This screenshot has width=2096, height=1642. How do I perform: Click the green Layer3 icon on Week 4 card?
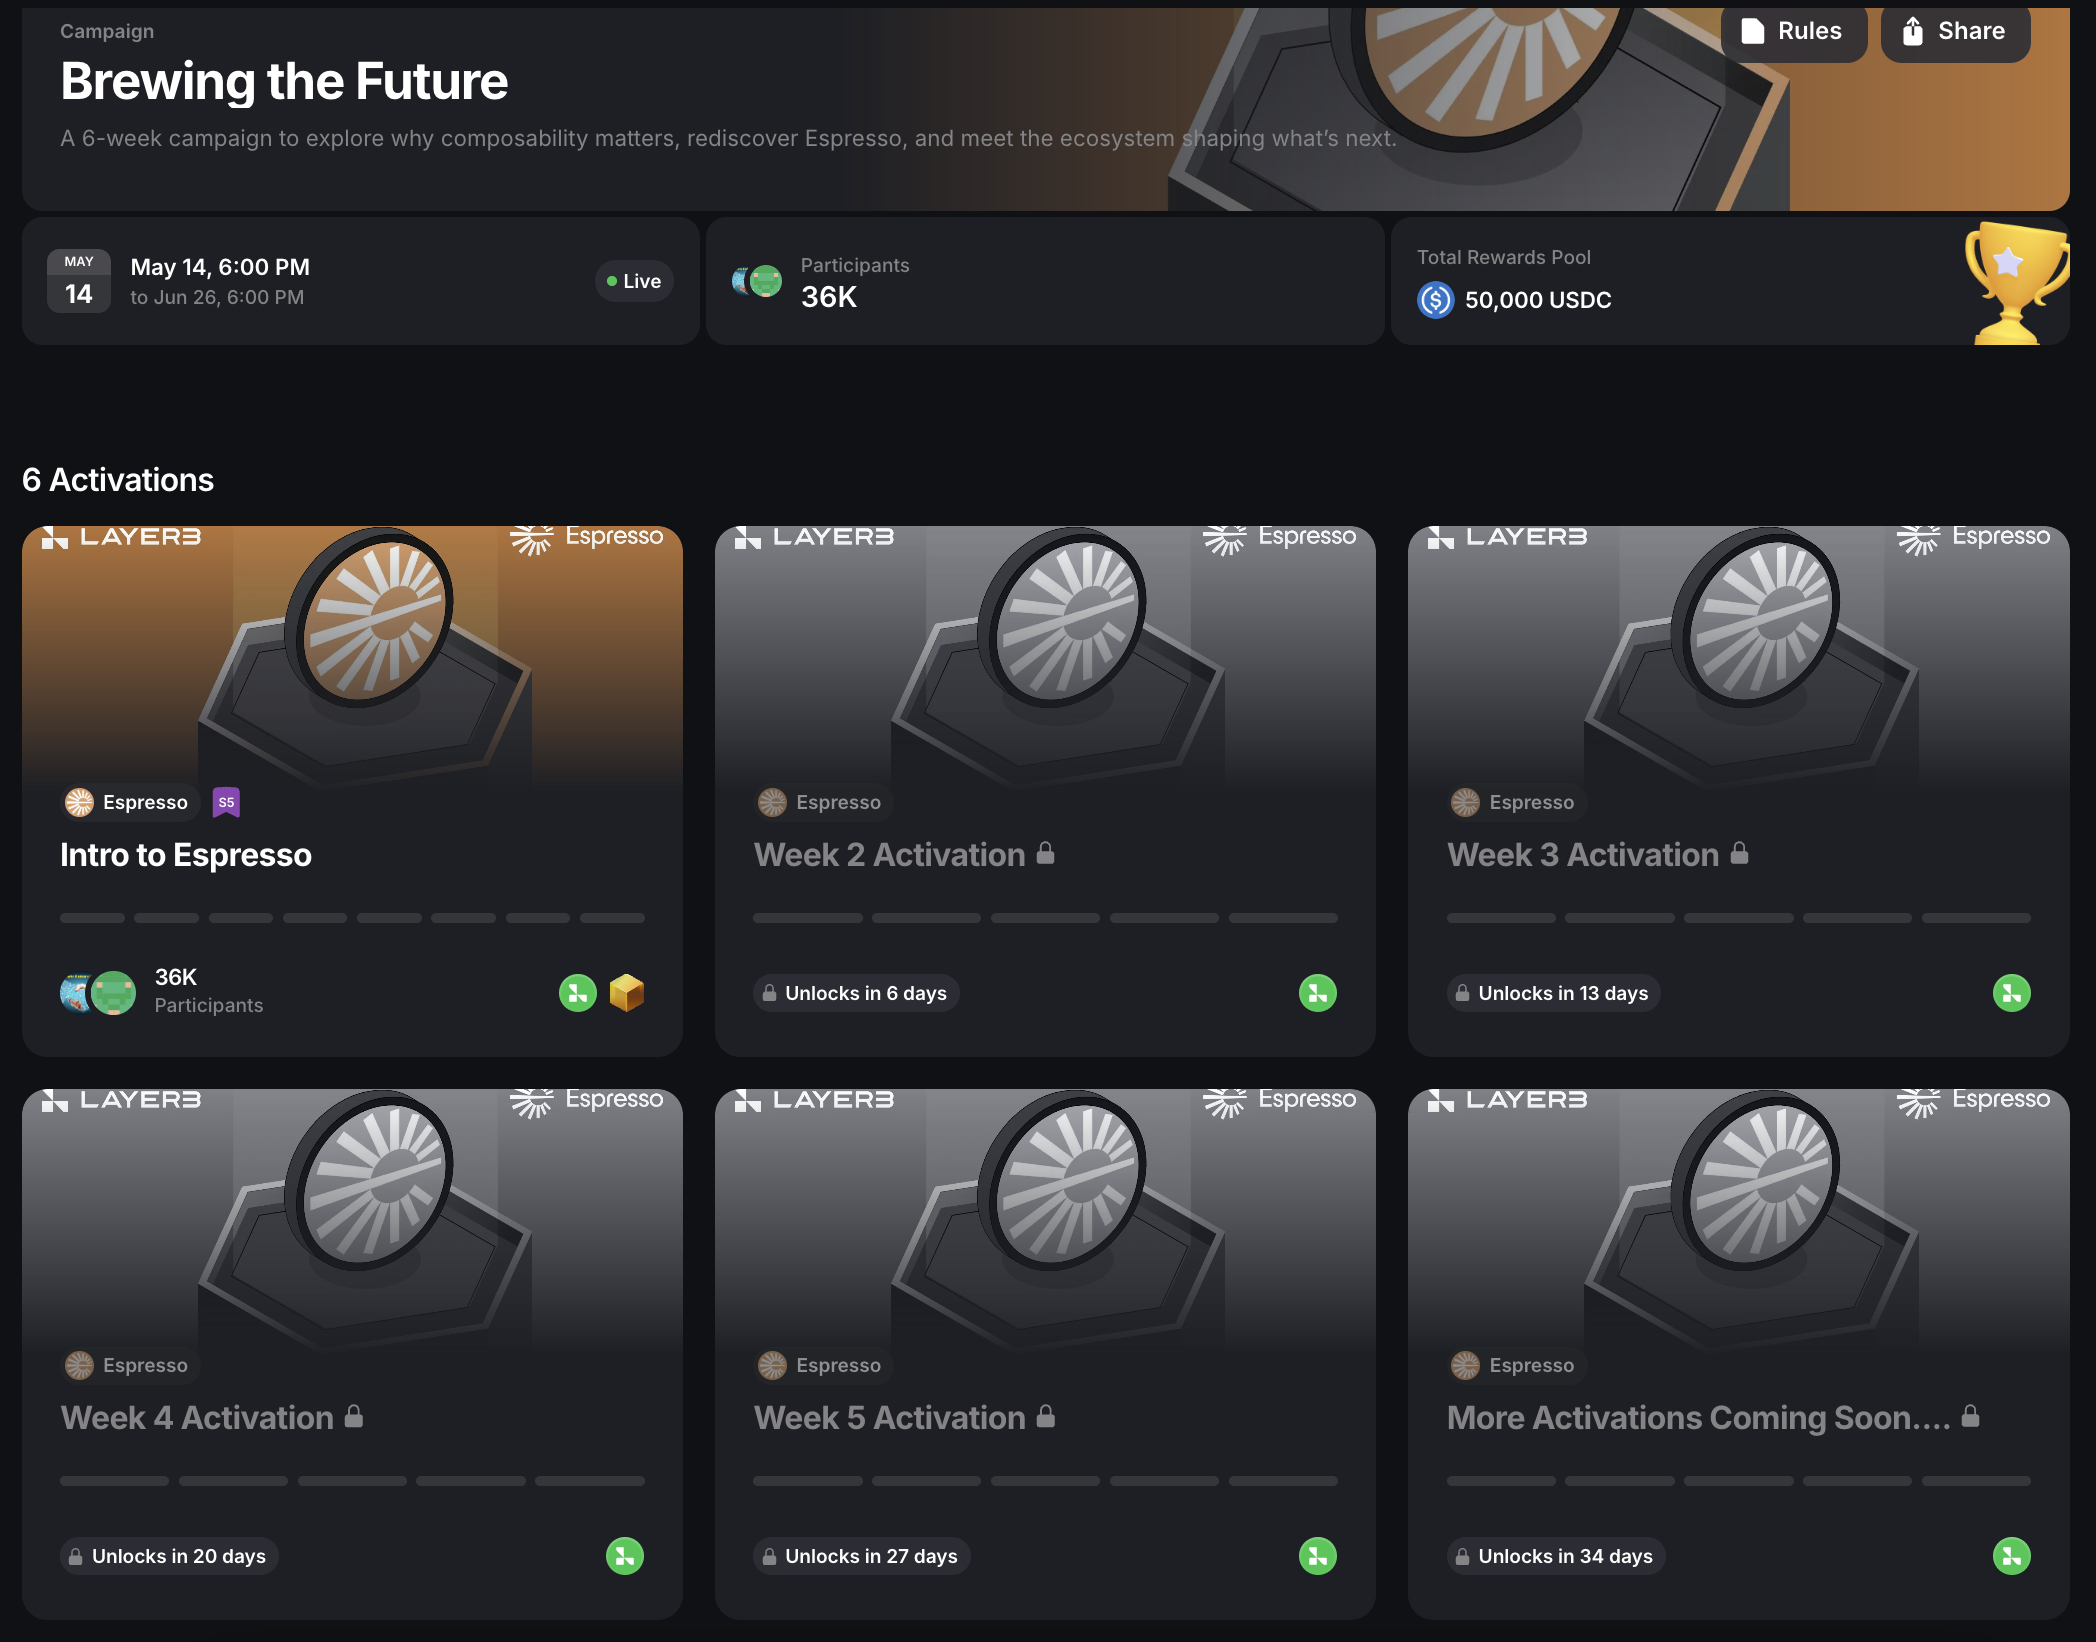click(625, 1556)
